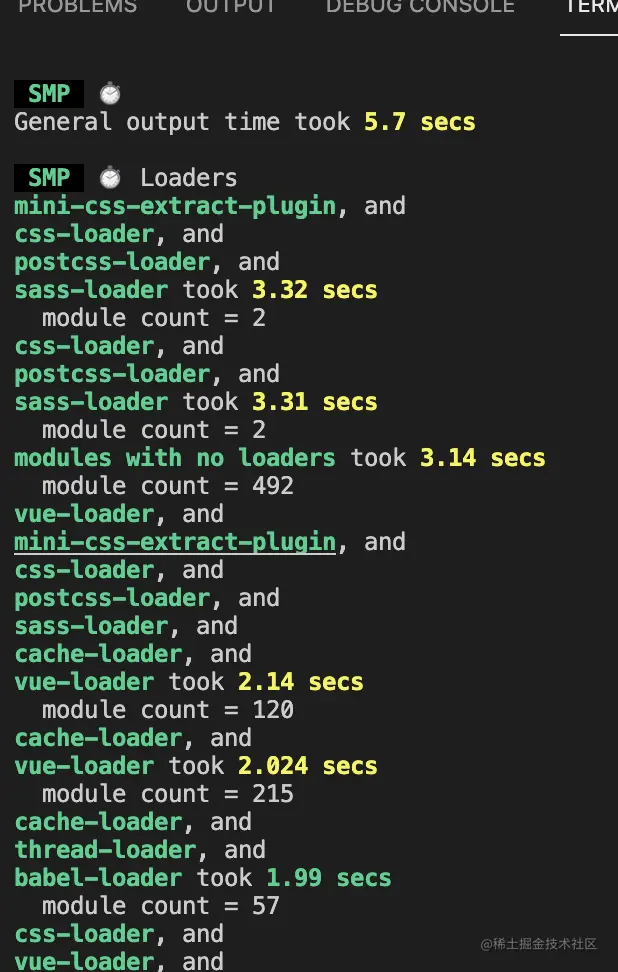618x972 pixels.
Task: Activate the TERMINAL tab at right edge
Action: (591, 8)
